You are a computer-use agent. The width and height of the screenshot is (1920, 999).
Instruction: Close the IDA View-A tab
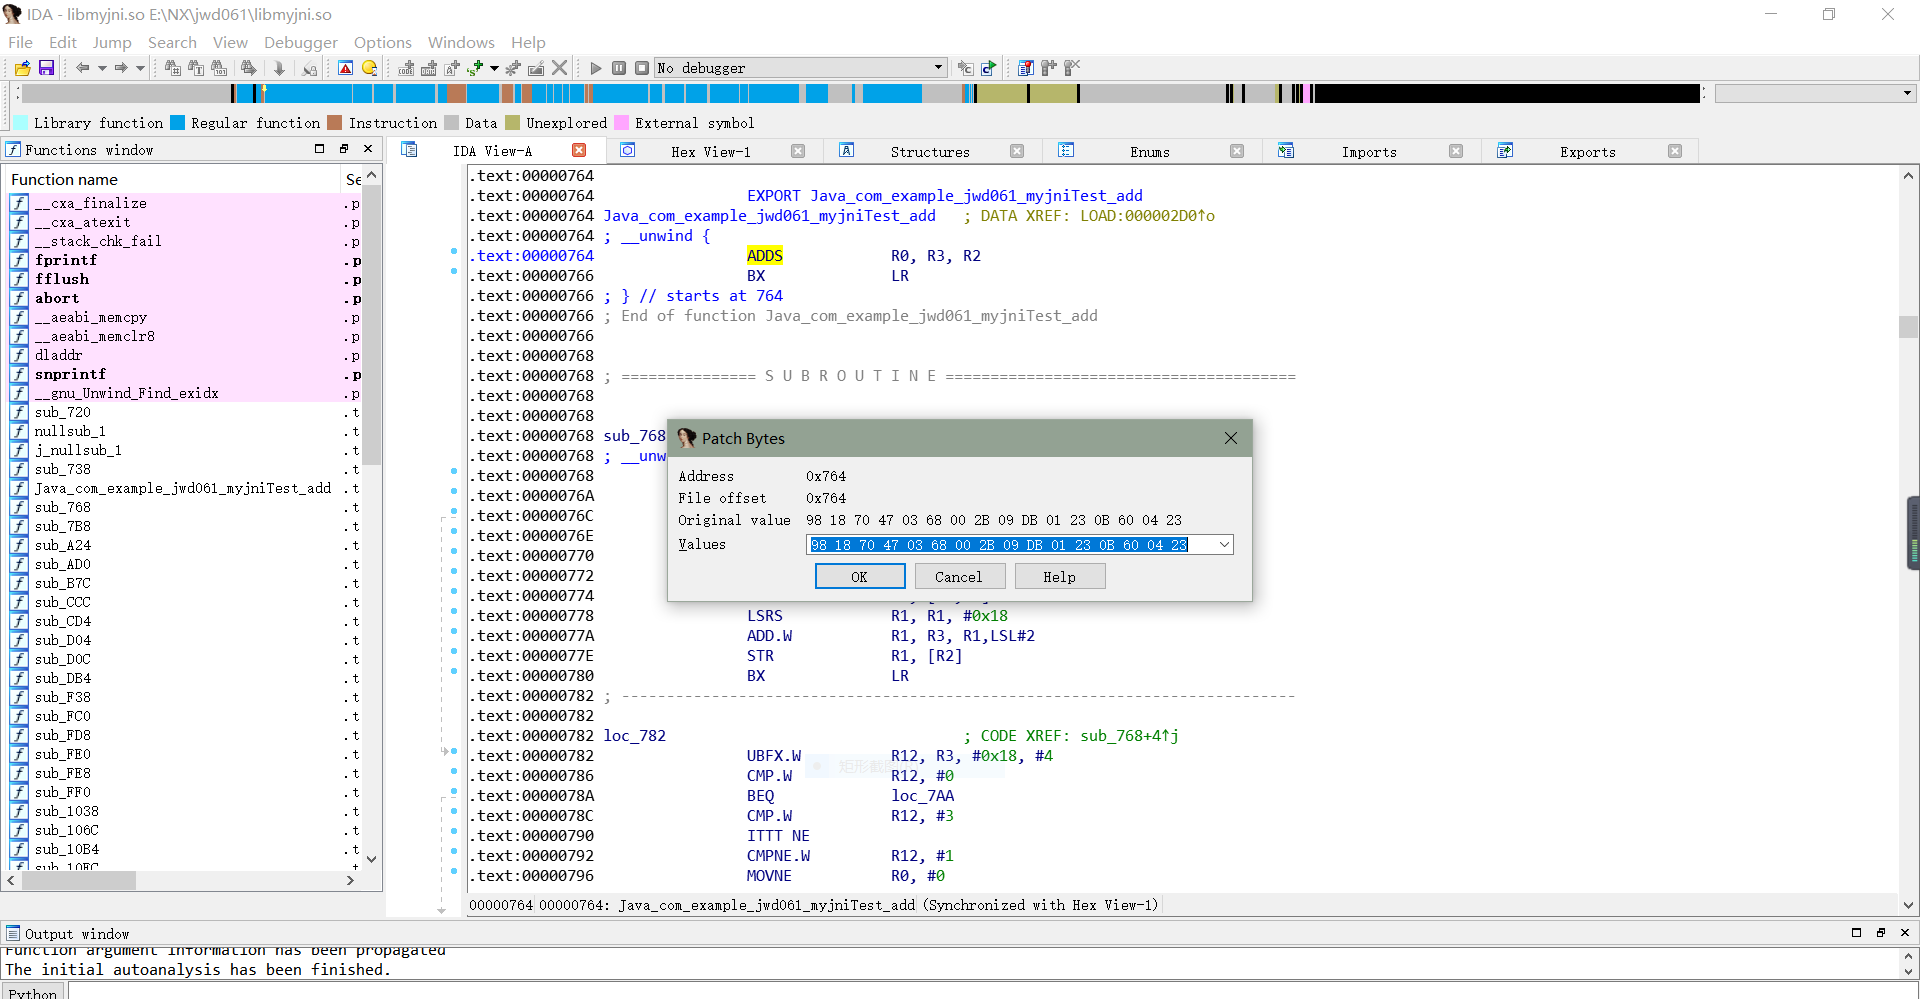(x=579, y=150)
